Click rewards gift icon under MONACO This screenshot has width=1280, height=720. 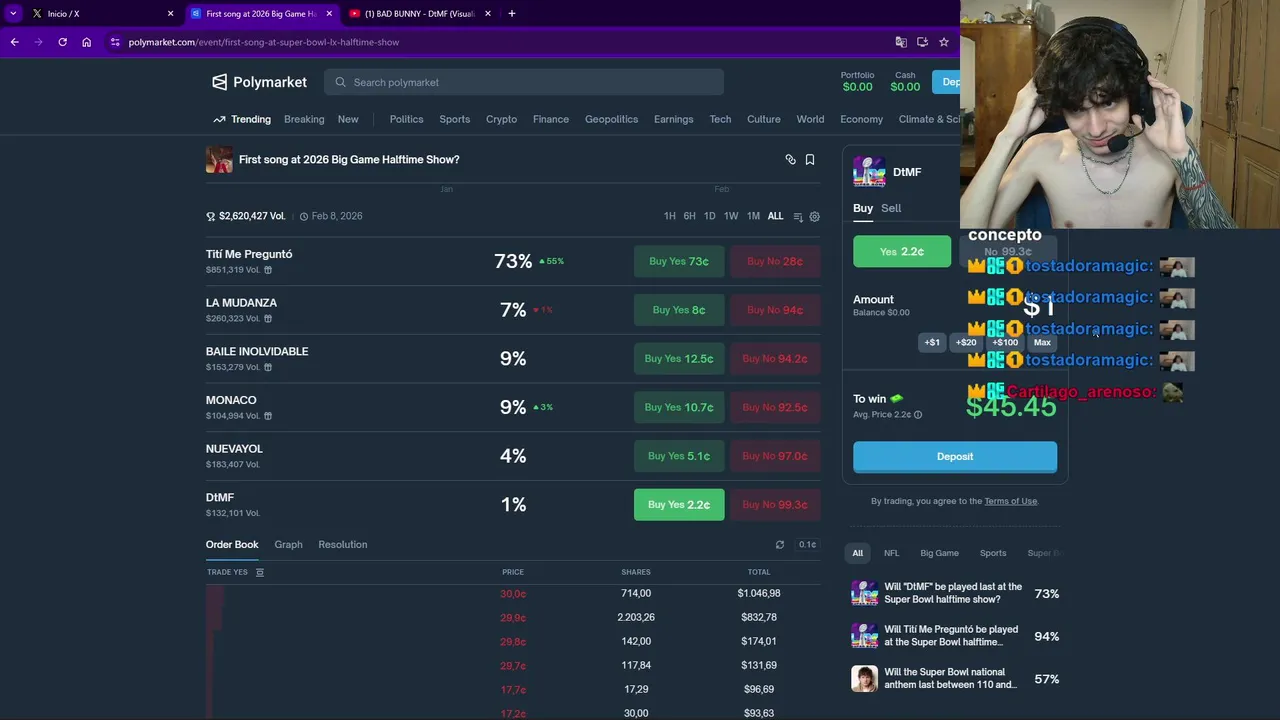[268, 416]
